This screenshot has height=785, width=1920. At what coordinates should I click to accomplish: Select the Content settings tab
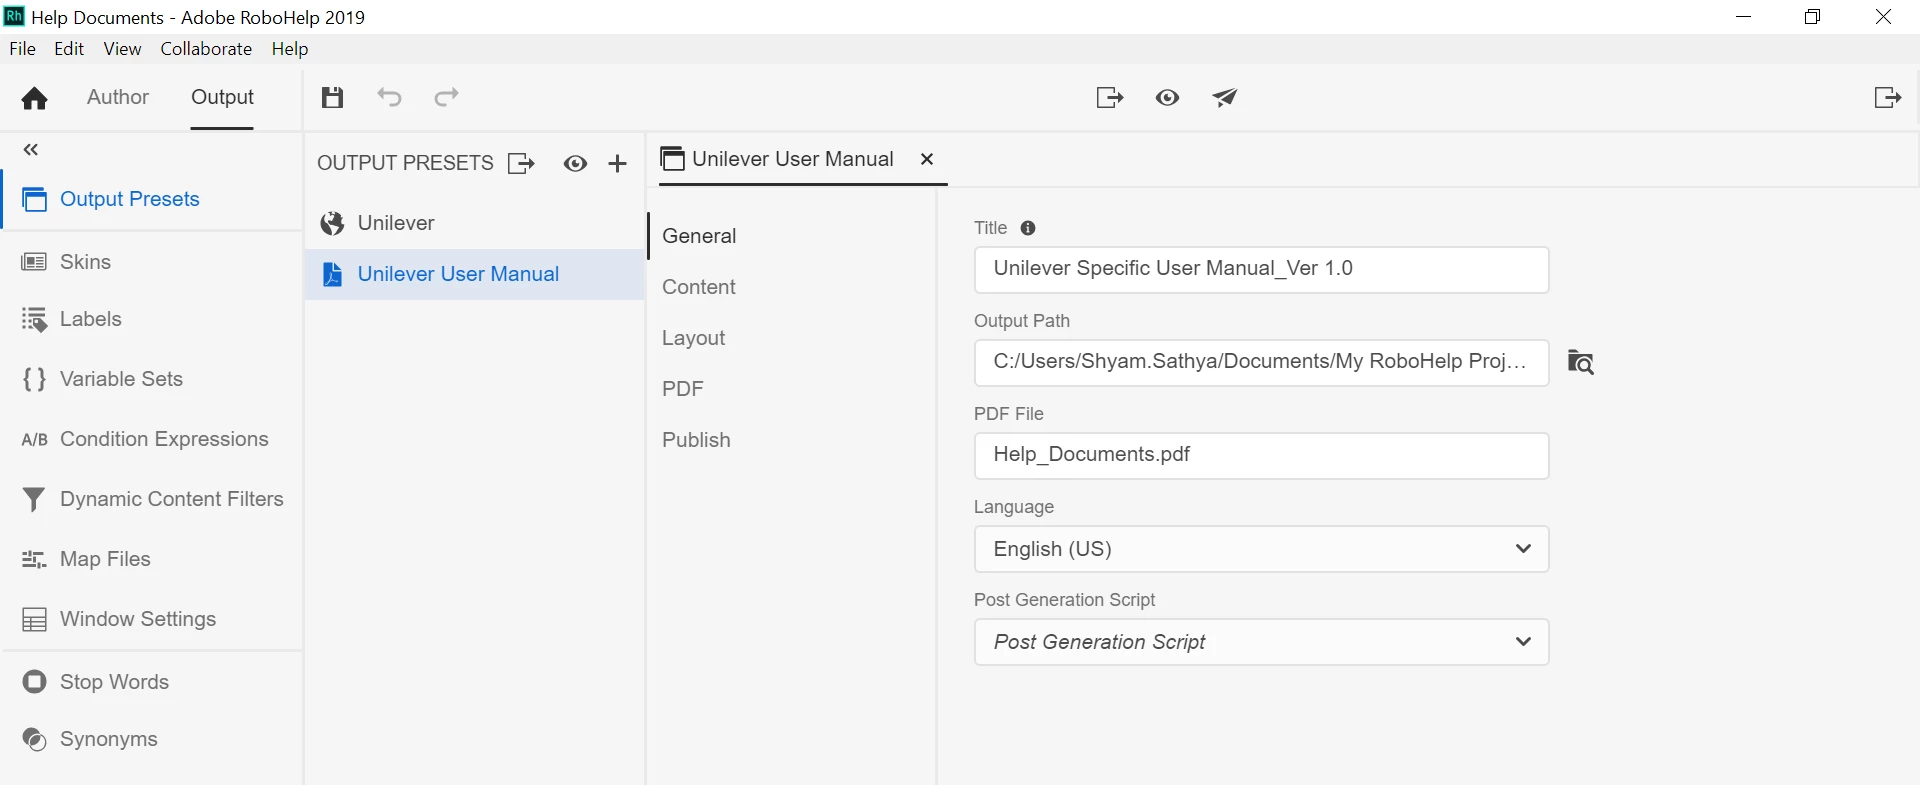pyautogui.click(x=699, y=287)
